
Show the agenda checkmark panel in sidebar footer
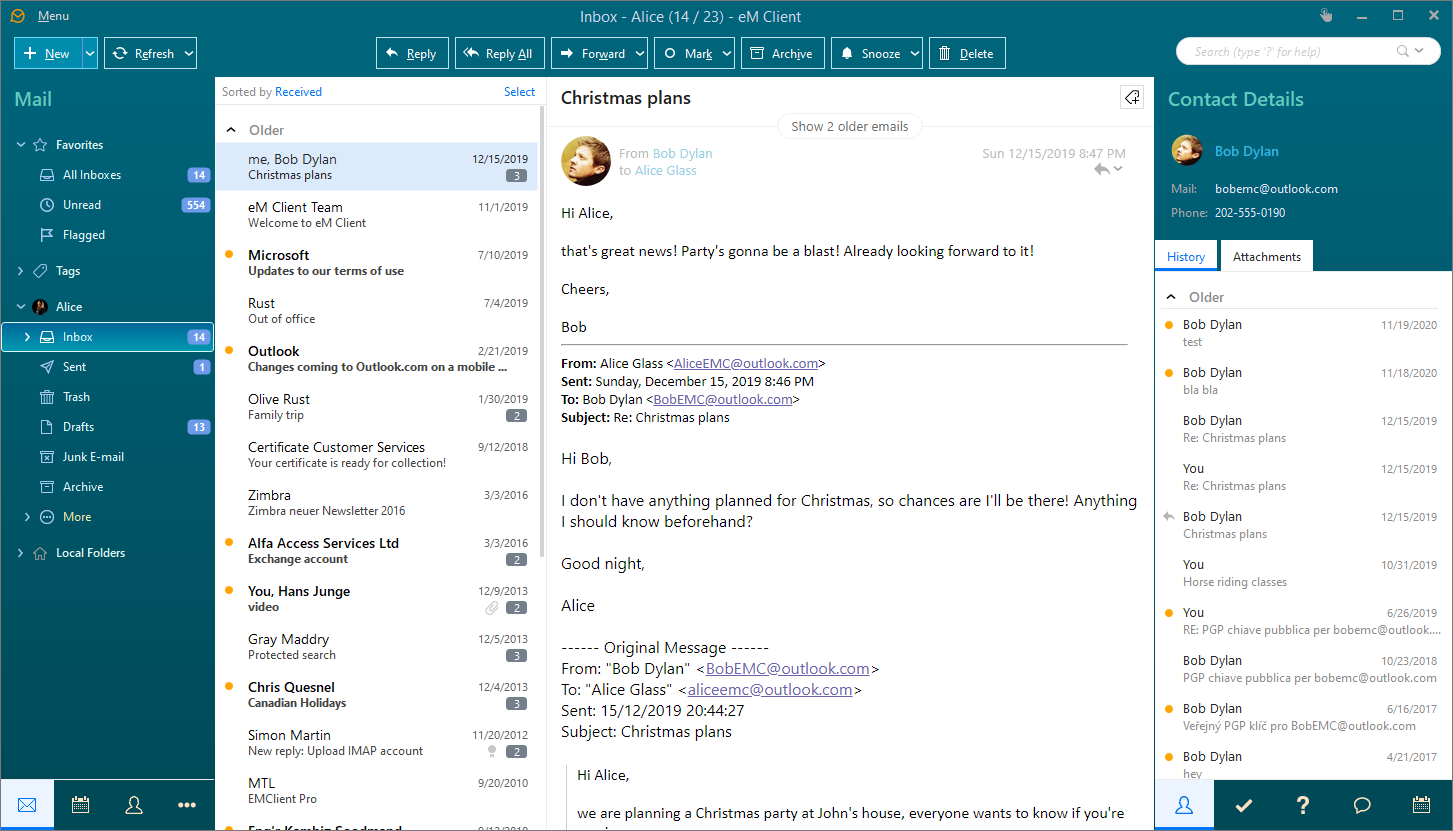coord(1243,805)
